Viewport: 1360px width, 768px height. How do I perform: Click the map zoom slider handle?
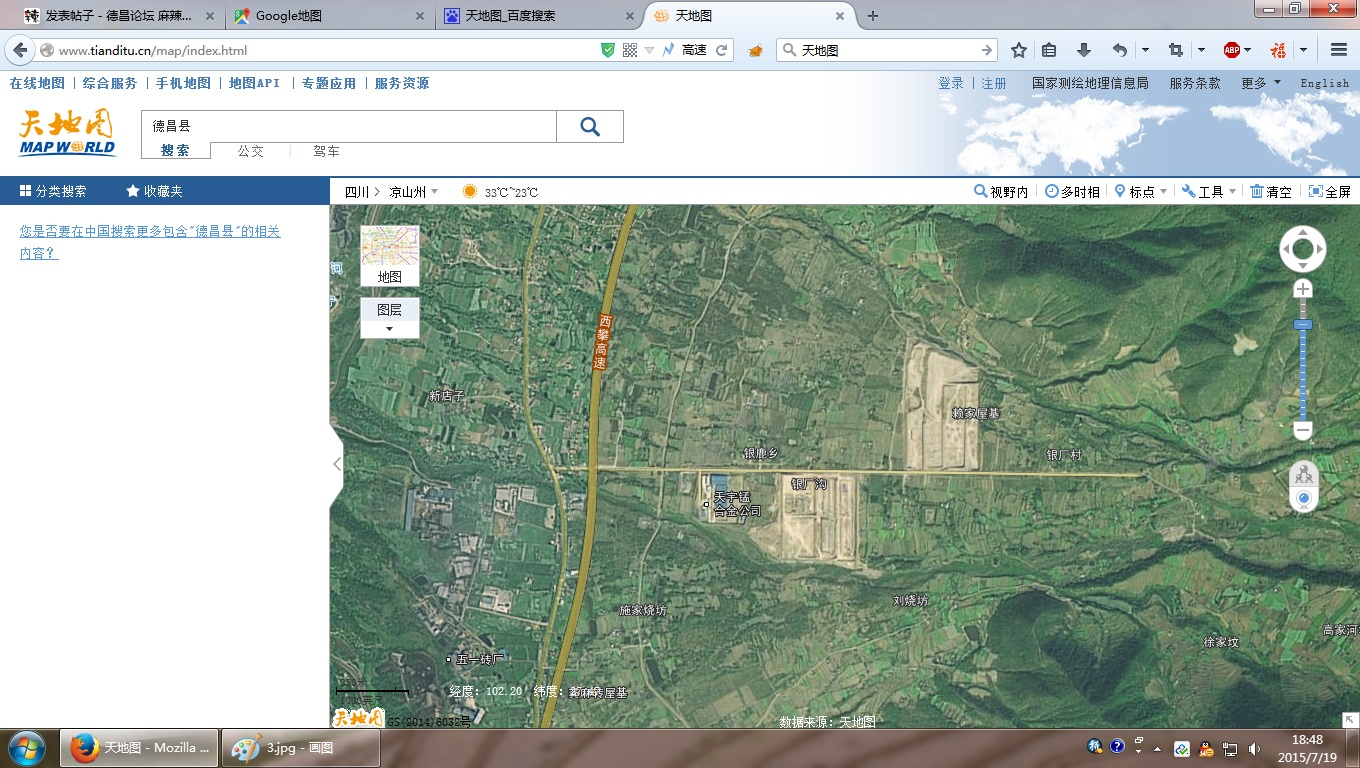[1302, 325]
